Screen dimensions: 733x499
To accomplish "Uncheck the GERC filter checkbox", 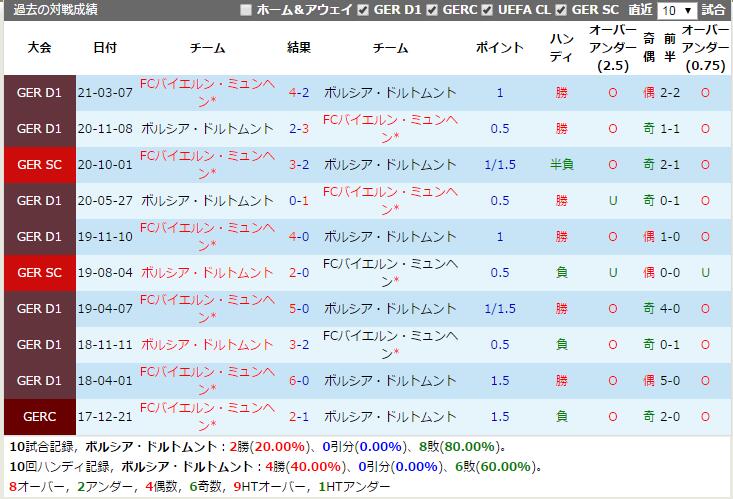I will point(432,10).
